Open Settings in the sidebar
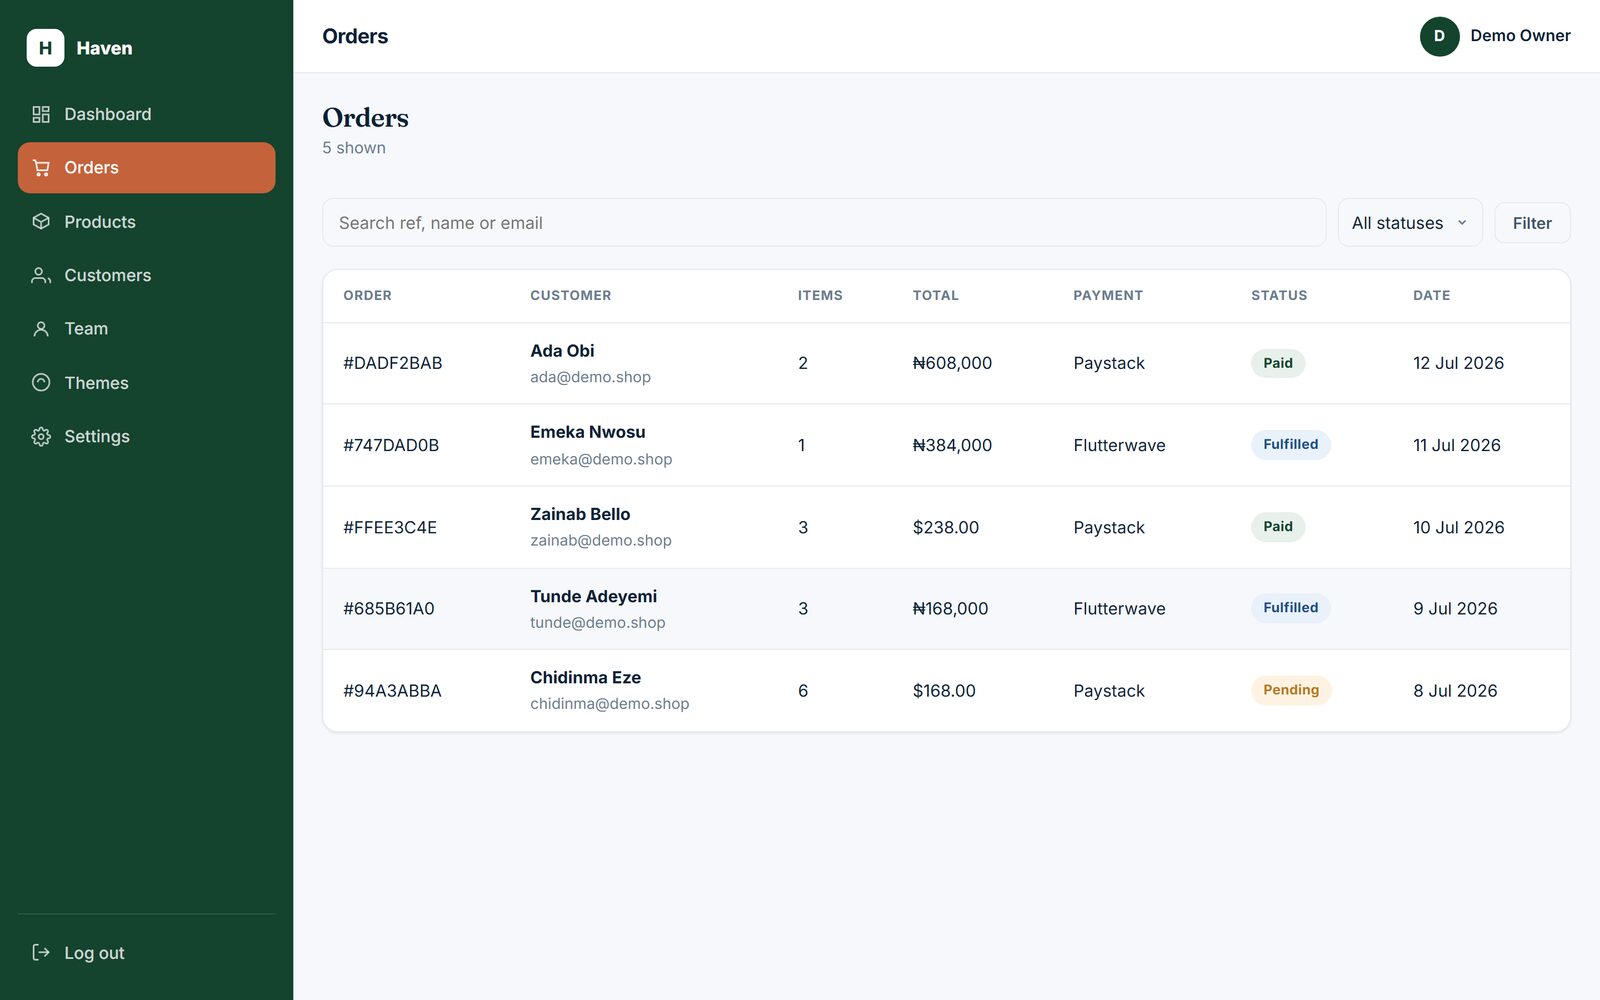The width and height of the screenshot is (1600, 1000). coord(146,436)
